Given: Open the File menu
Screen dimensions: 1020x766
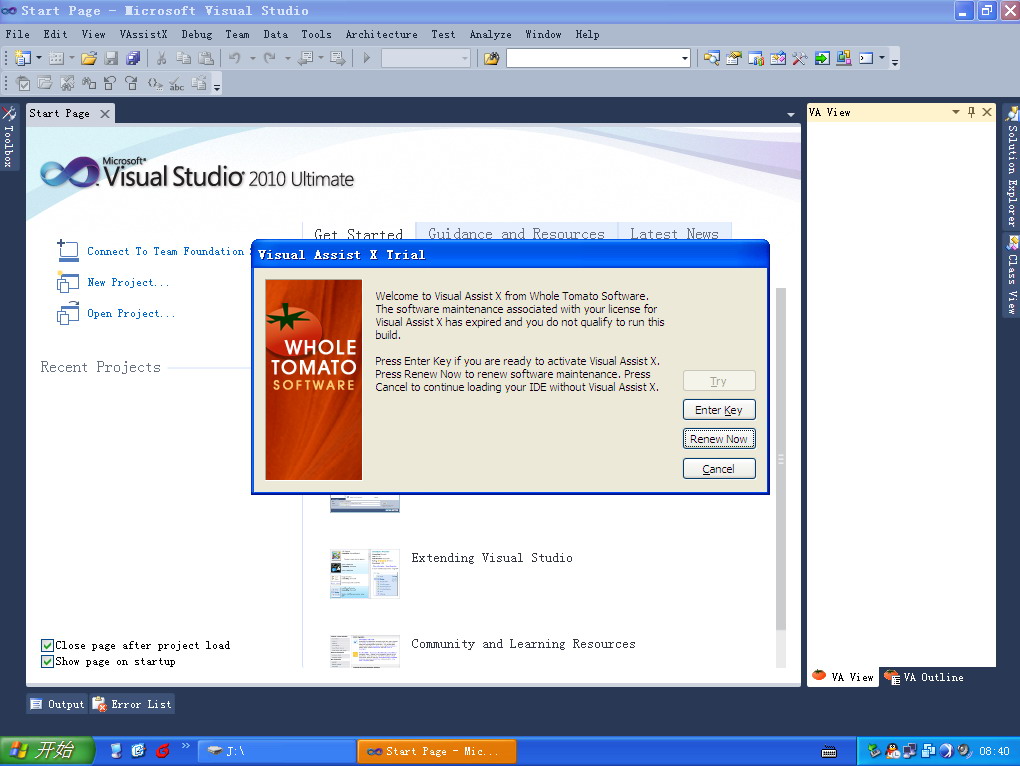Looking at the screenshot, I should [x=18, y=34].
